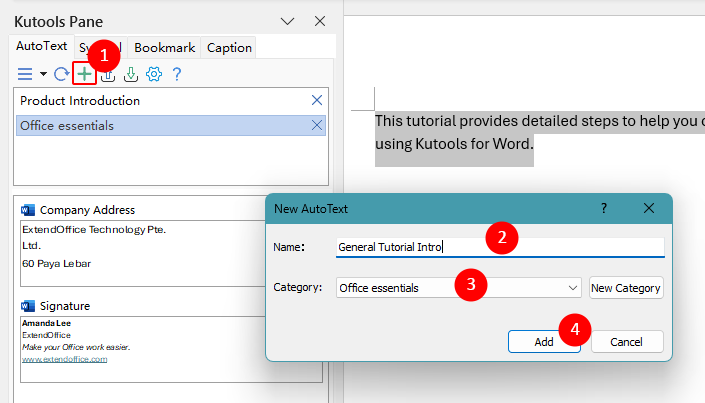Viewport: 705px width, 403px height.
Task: Click the New Category button
Action: point(626,288)
